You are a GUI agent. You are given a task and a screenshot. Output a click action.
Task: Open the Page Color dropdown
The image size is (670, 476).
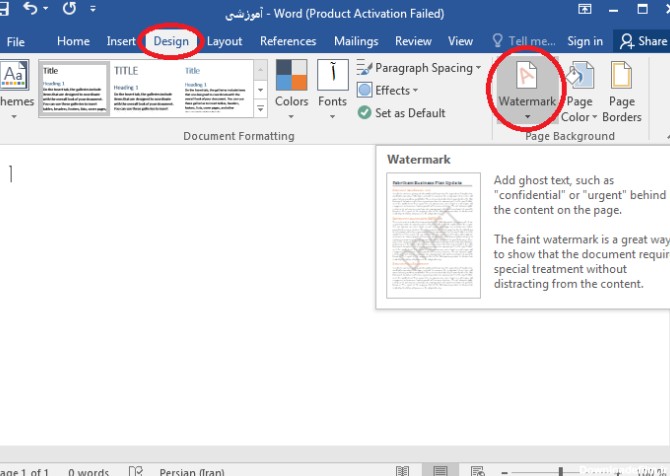pos(578,92)
